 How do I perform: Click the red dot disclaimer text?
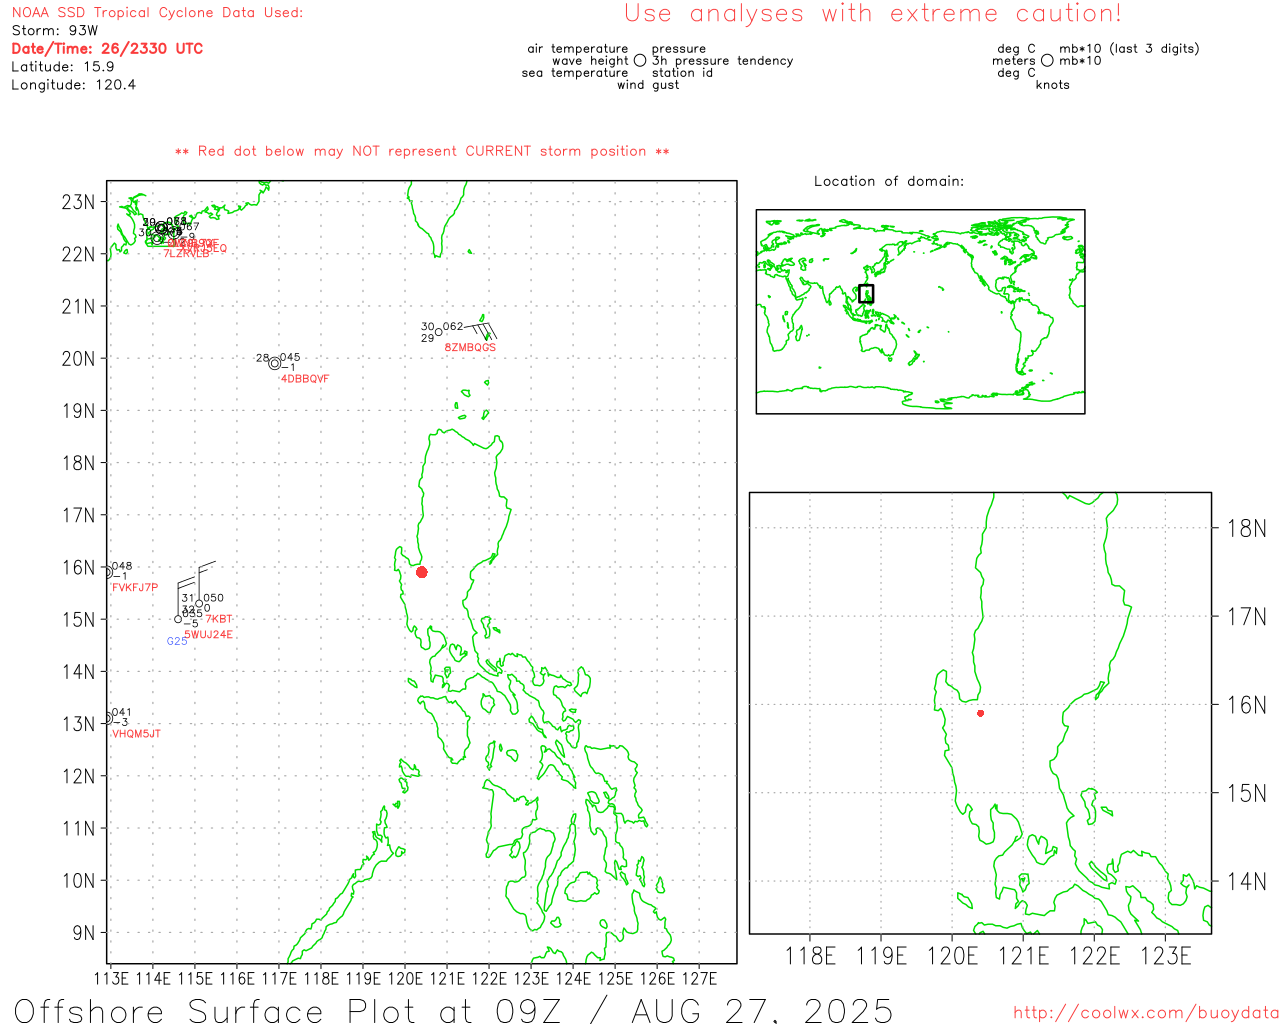tap(422, 151)
